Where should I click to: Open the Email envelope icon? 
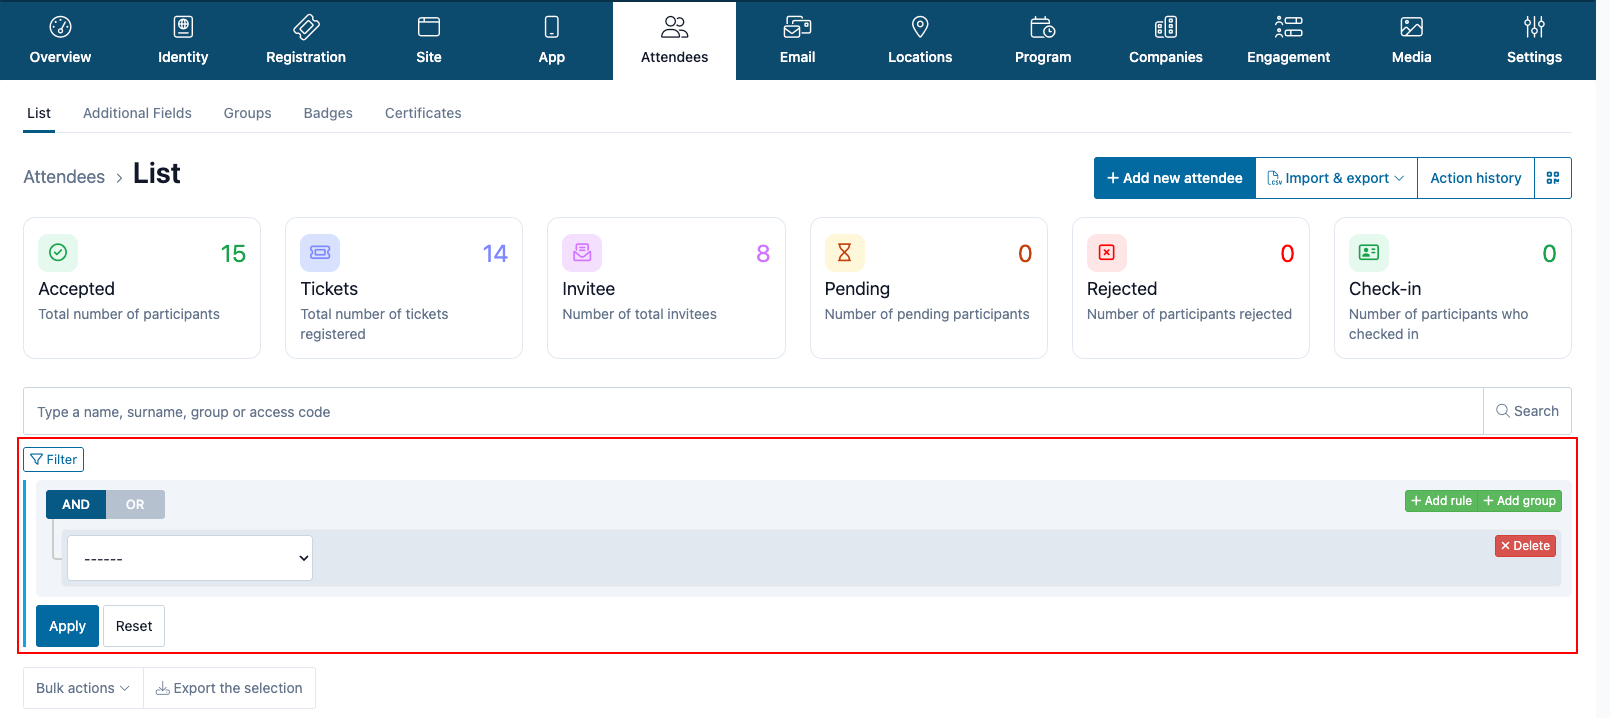797,27
